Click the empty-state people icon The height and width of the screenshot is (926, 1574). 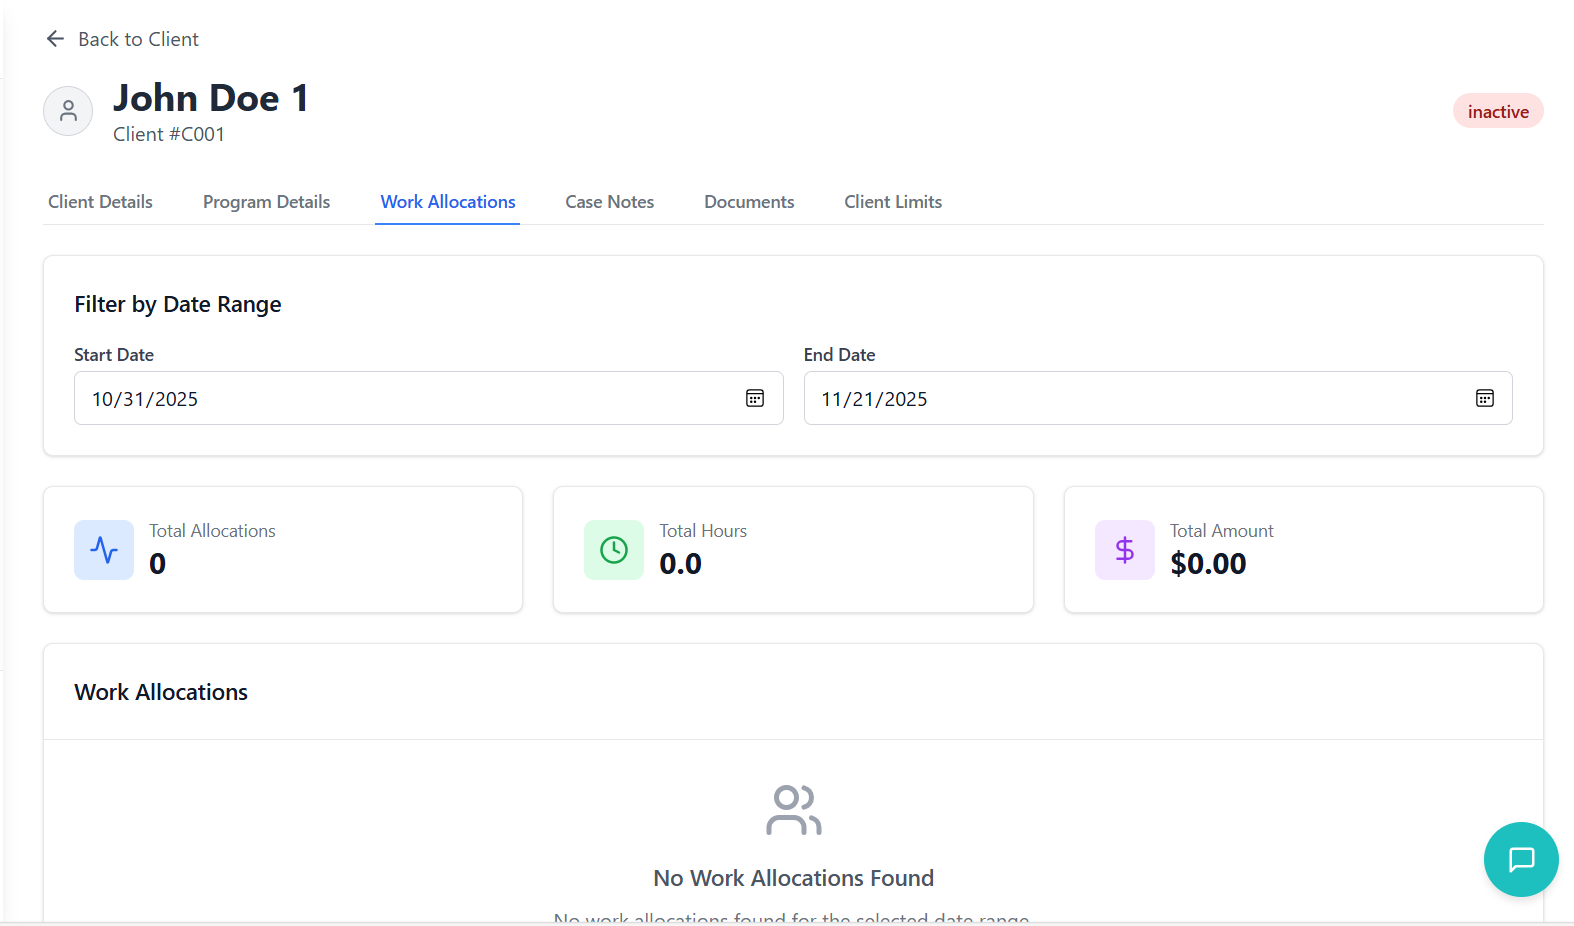pos(793,810)
